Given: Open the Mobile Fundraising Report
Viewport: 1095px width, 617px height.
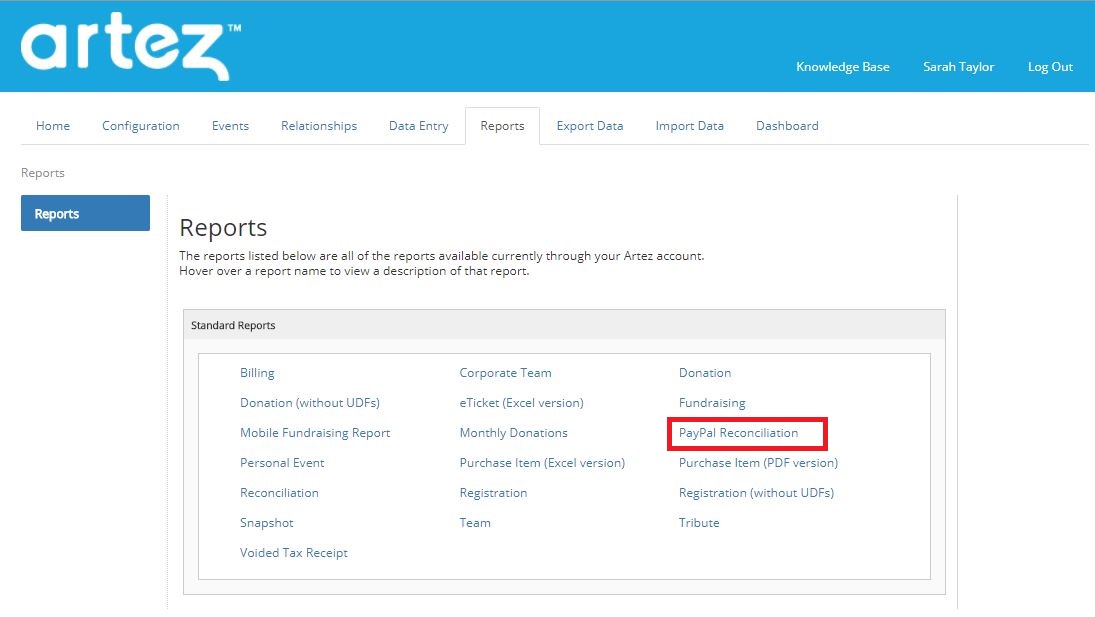Looking at the screenshot, I should [x=315, y=433].
